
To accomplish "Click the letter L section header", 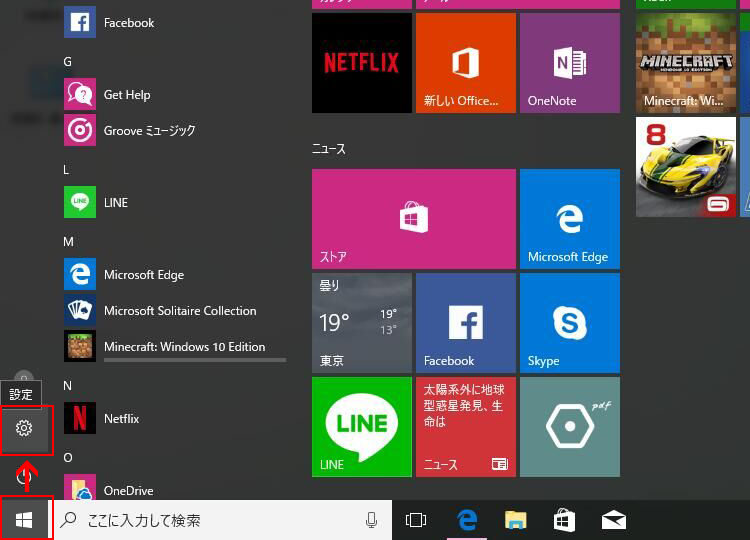I will point(66,170).
